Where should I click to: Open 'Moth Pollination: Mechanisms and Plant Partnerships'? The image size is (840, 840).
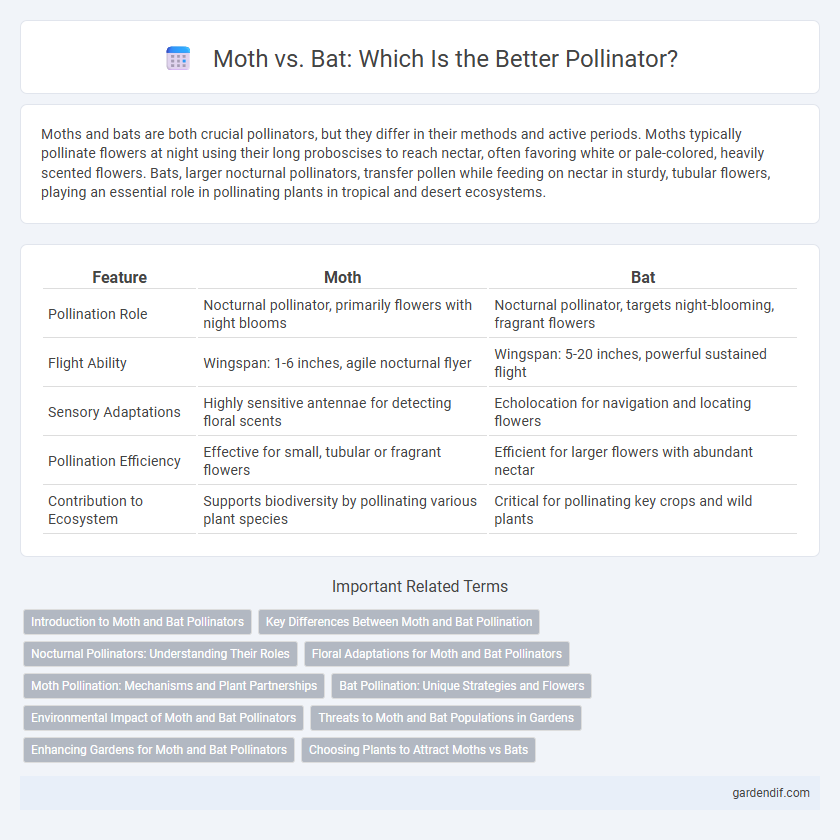174,686
